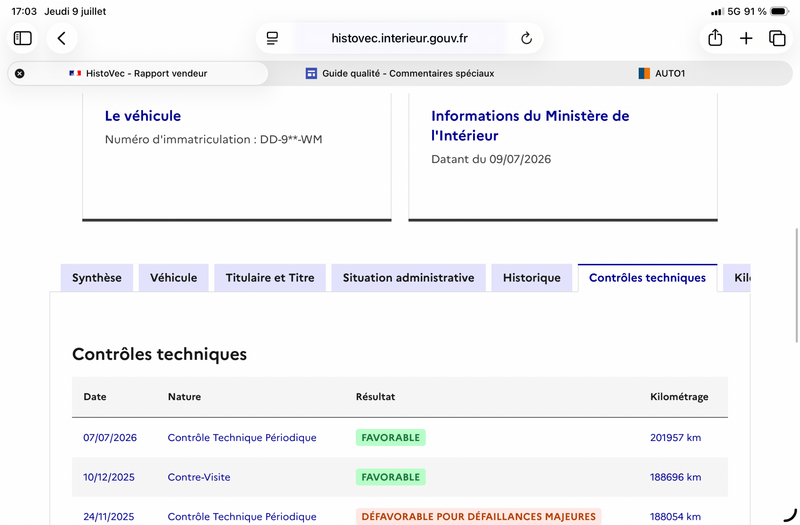
Task: Focus the histovec.interieur.gouv.fr address field
Action: [399, 38]
